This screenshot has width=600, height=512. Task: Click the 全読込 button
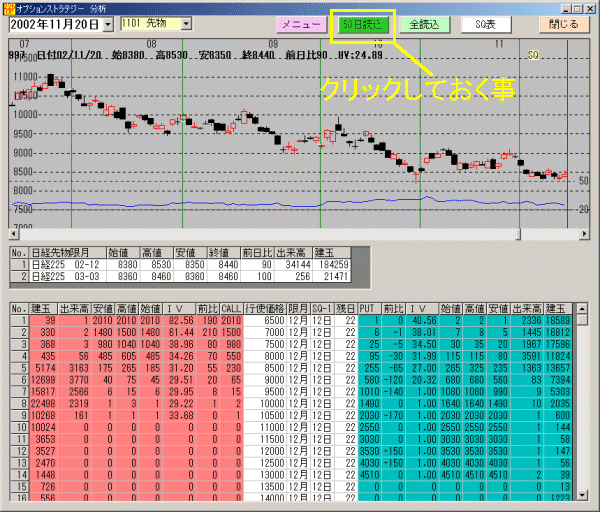[424, 25]
